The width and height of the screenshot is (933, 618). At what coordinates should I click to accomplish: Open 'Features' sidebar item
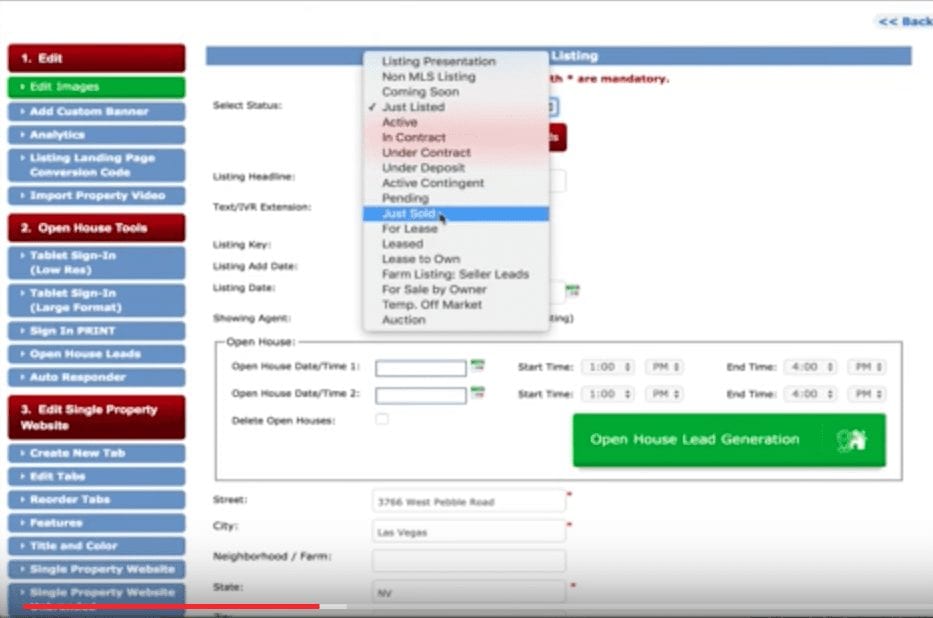tap(96, 523)
